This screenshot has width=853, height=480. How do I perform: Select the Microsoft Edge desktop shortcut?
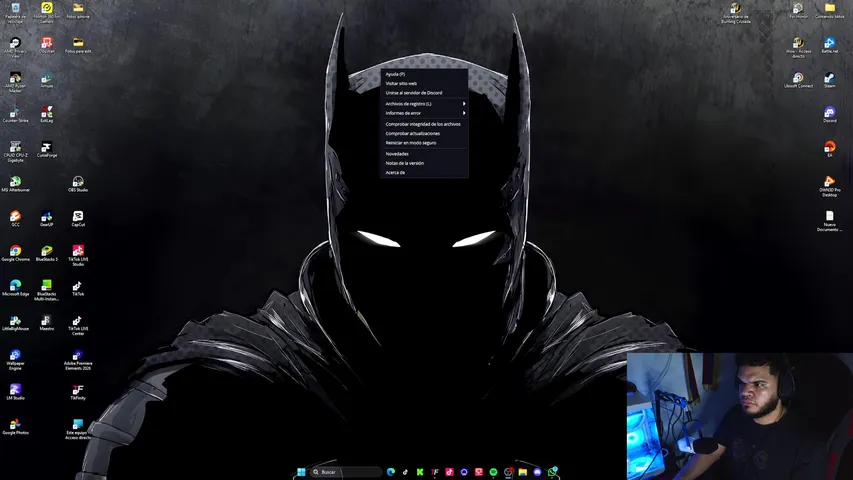pos(15,288)
